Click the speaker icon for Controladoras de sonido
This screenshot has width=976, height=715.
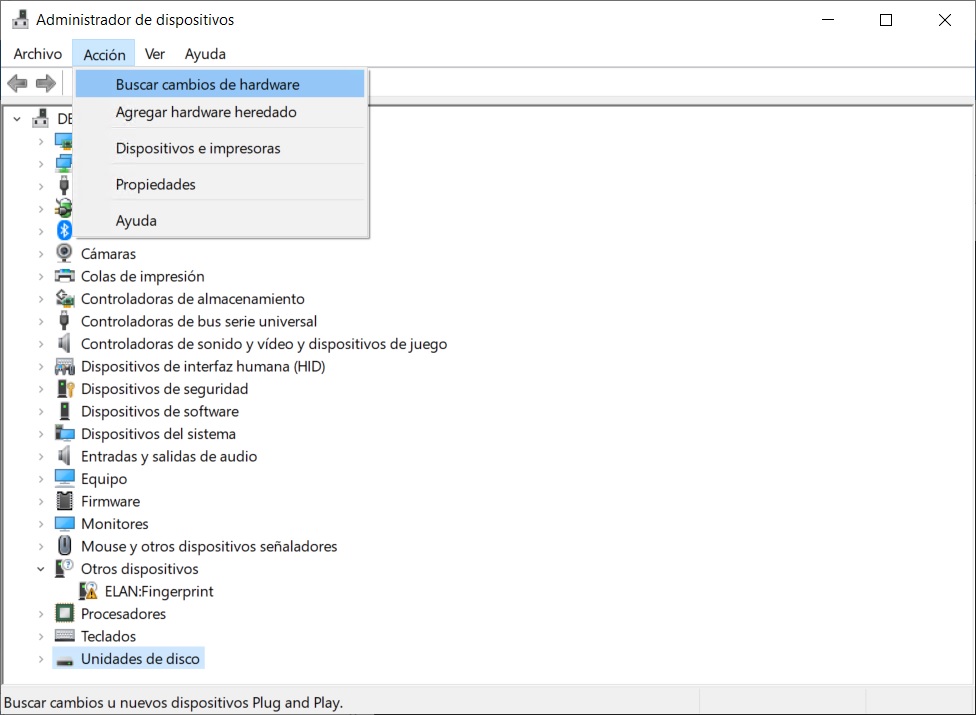(63, 343)
